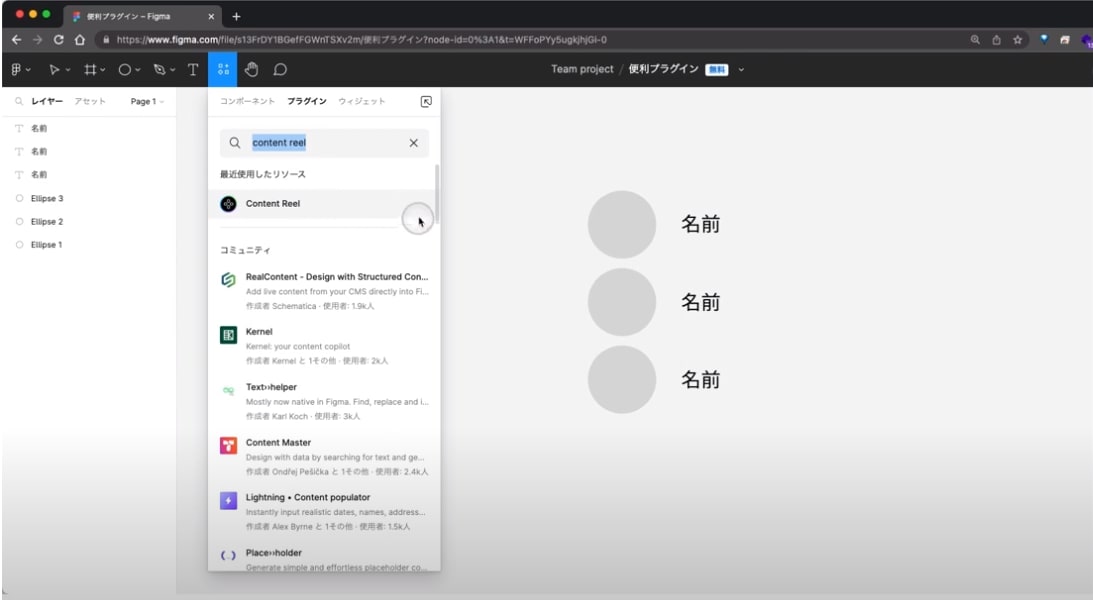This screenshot has width=1093, height=600.
Task: Open the Kernel plugin result
Action: tap(324, 346)
